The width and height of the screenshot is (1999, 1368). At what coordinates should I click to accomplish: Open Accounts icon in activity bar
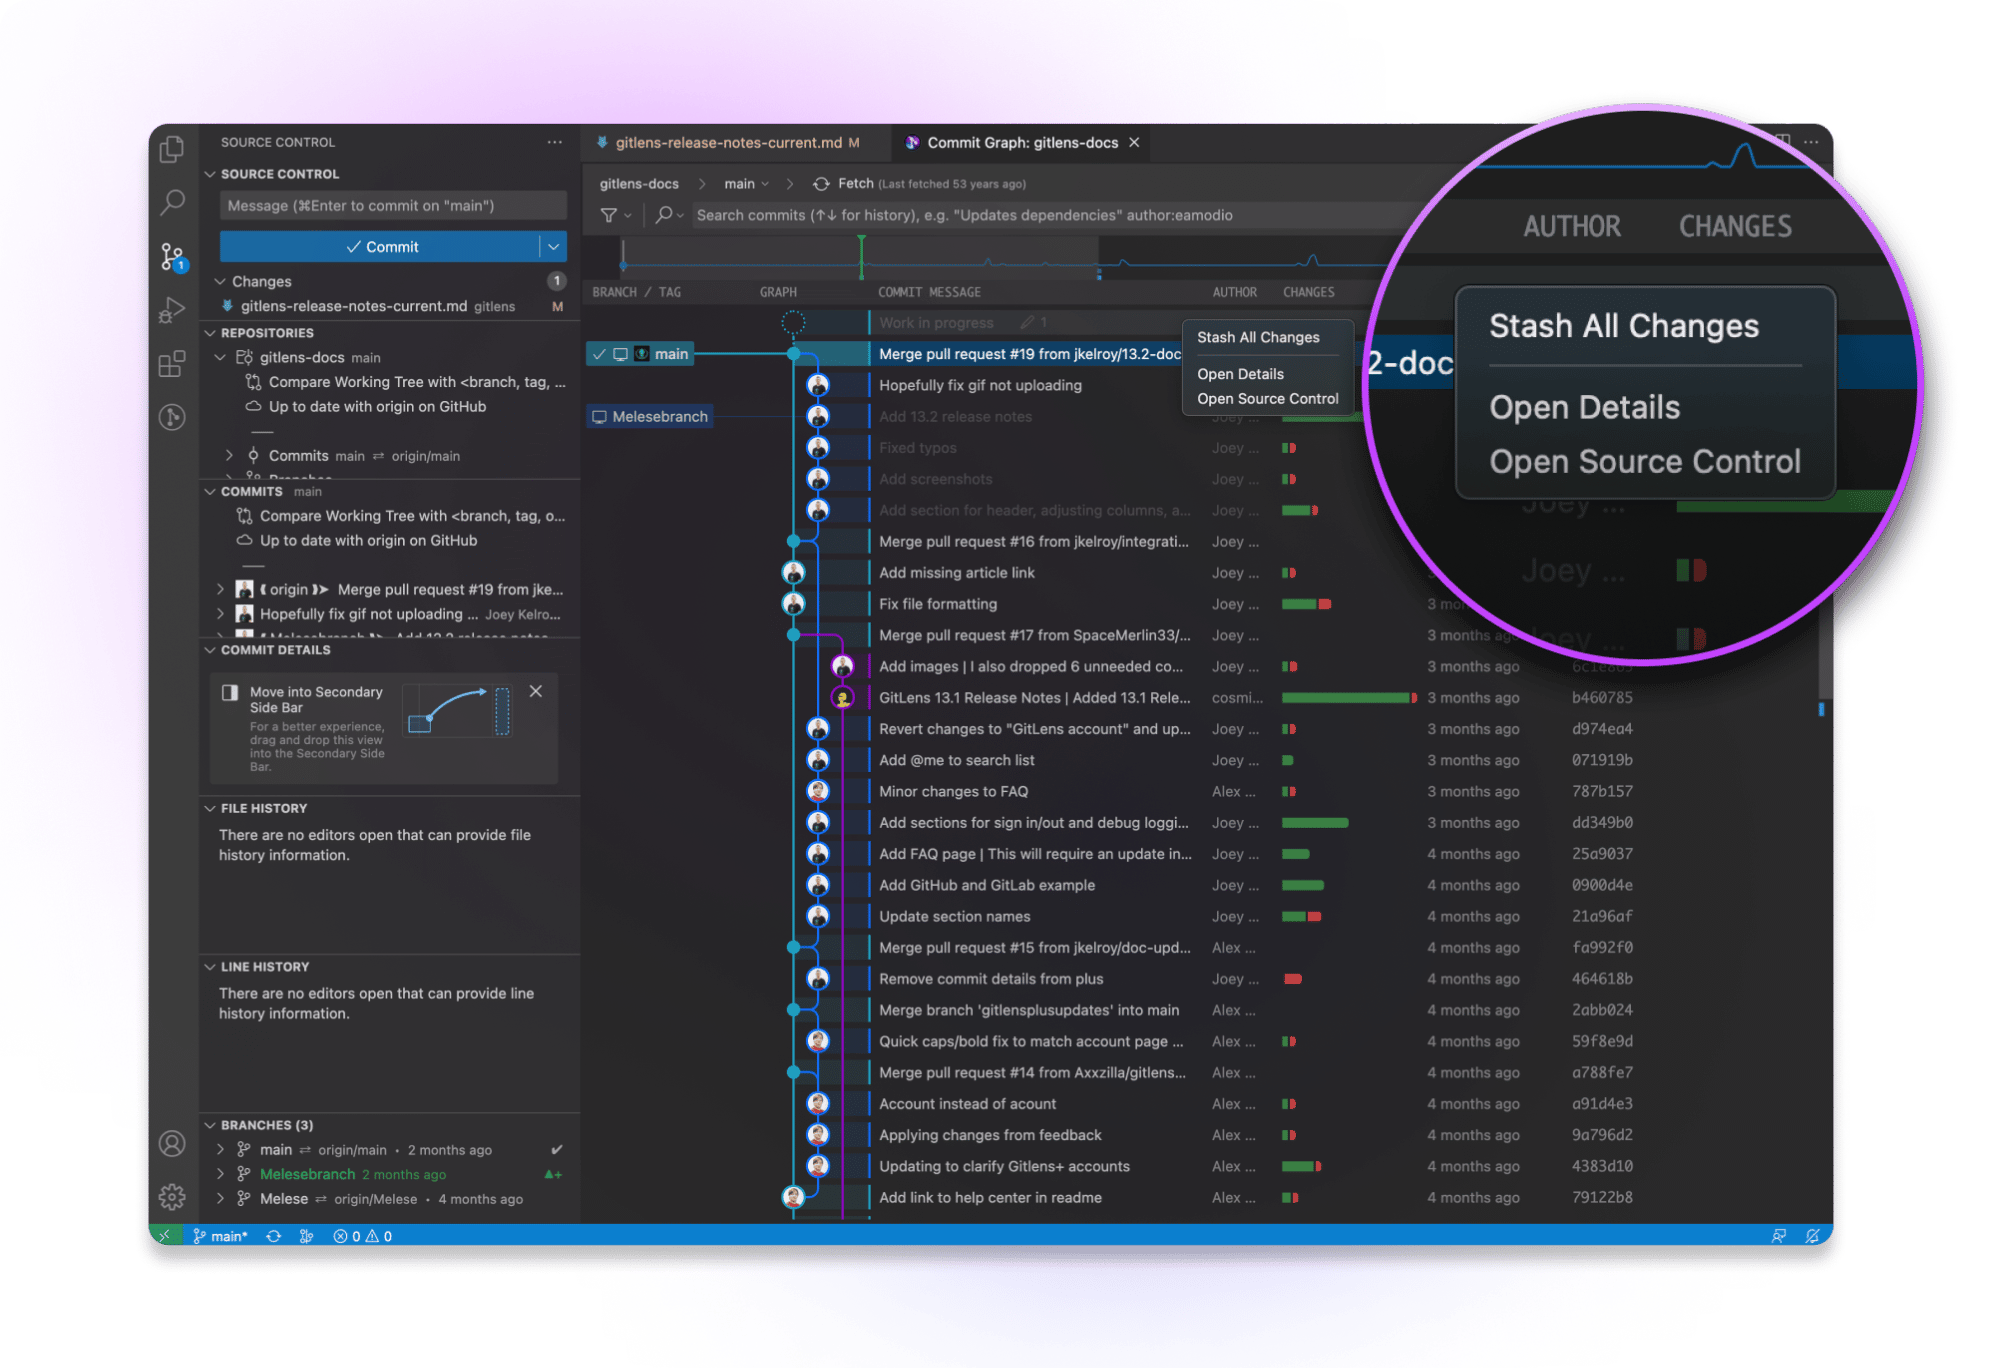coord(172,1144)
